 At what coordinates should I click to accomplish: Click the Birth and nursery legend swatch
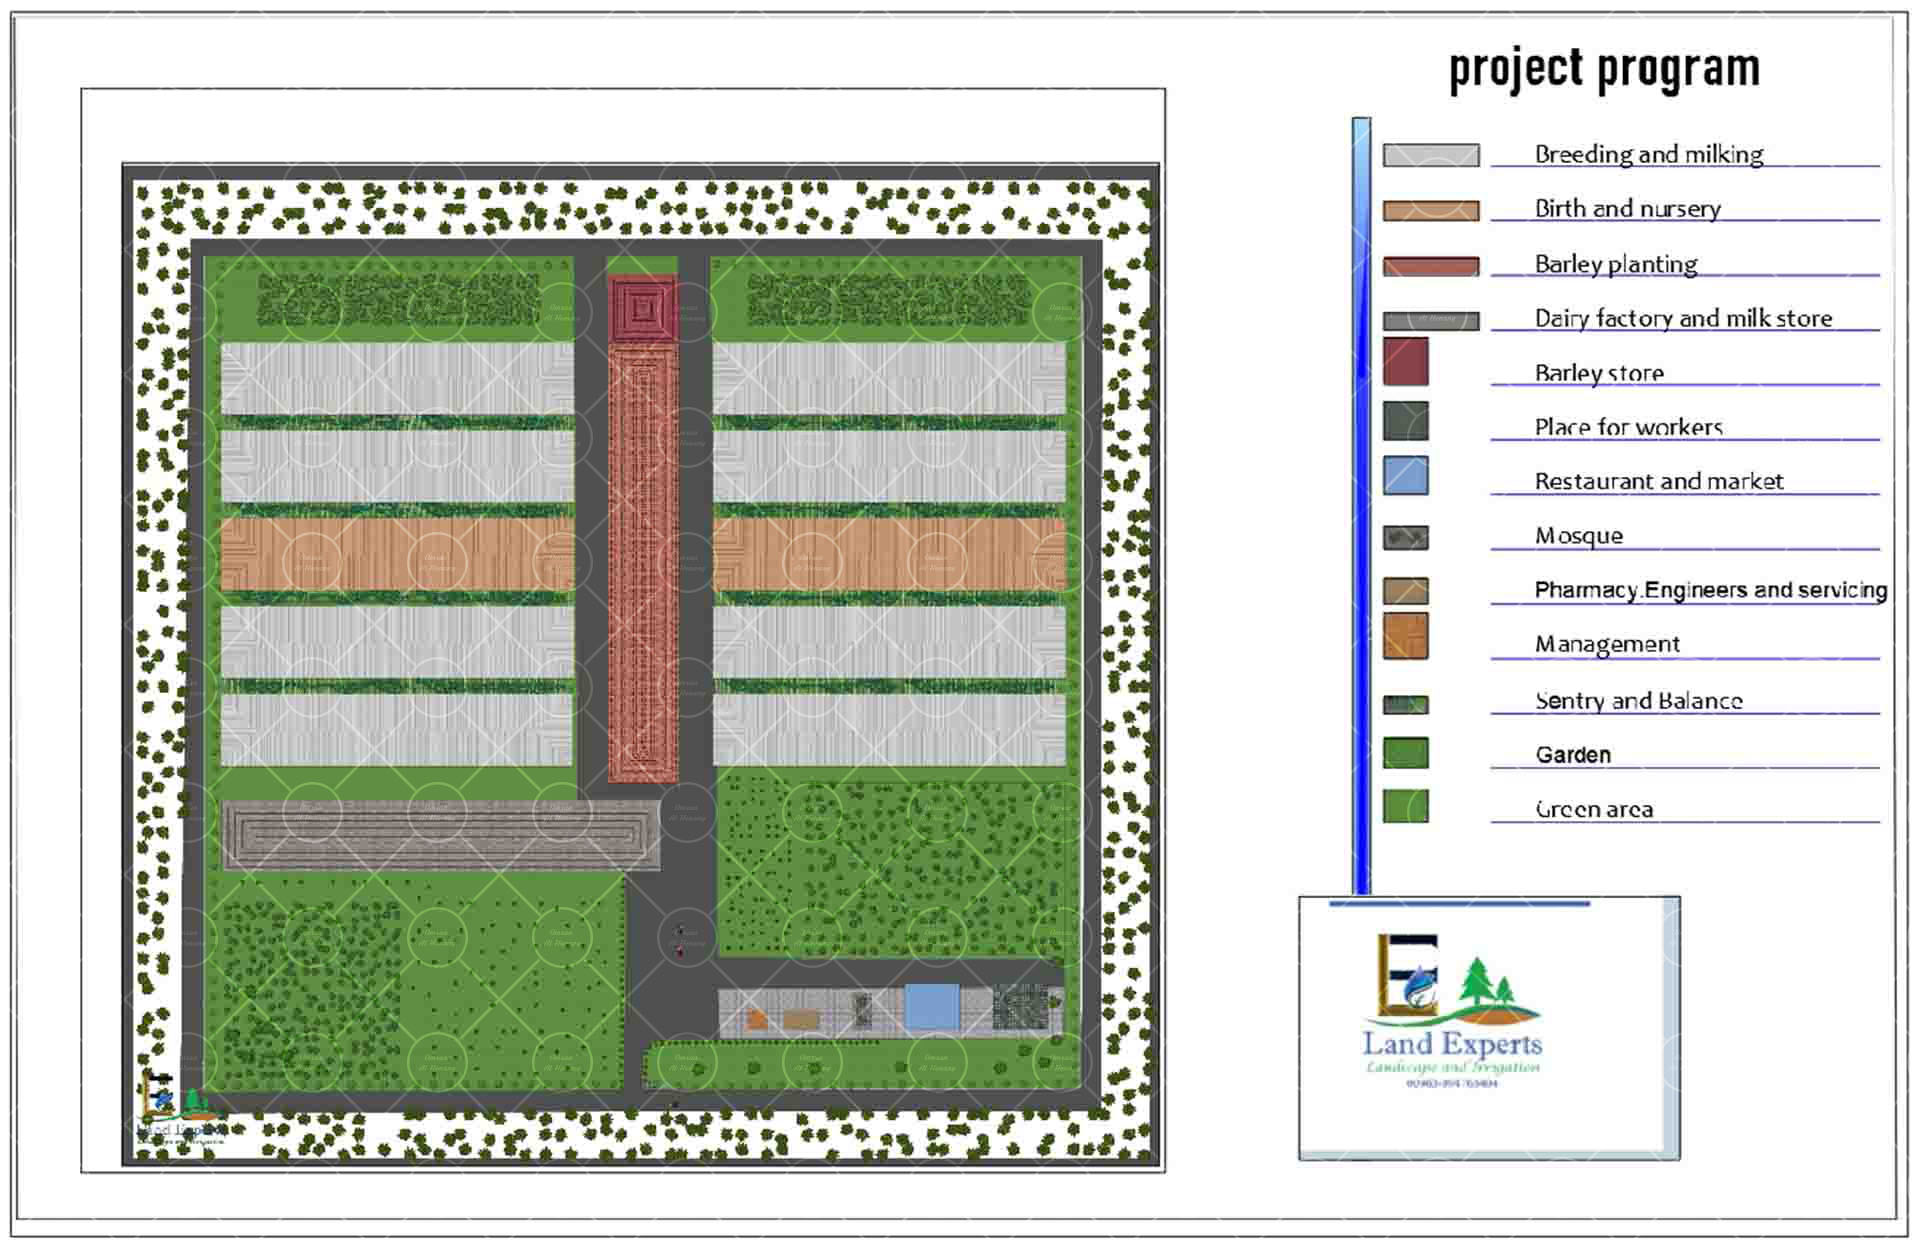[1430, 210]
